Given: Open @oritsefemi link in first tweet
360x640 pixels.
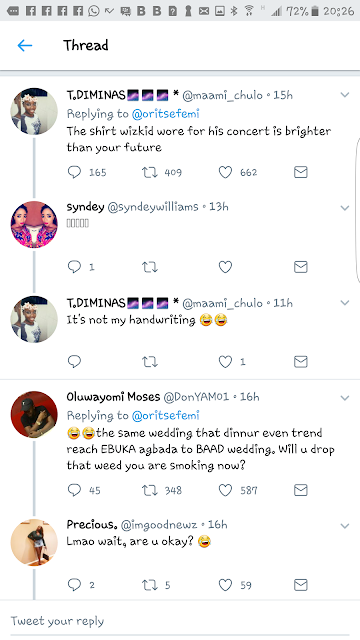Looking at the screenshot, I should pyautogui.click(x=166, y=114).
